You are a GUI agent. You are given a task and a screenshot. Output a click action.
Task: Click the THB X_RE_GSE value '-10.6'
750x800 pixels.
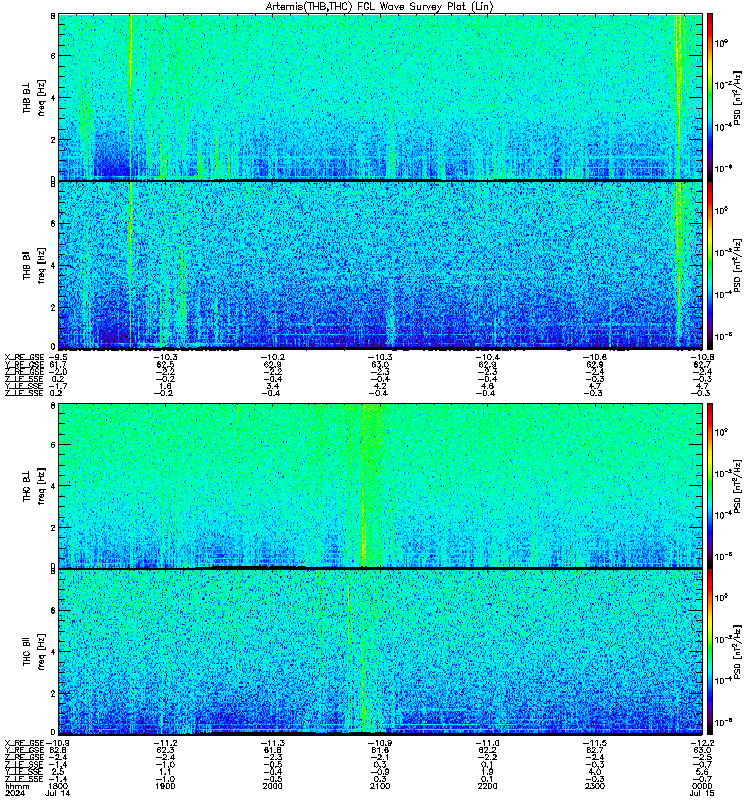[594, 357]
